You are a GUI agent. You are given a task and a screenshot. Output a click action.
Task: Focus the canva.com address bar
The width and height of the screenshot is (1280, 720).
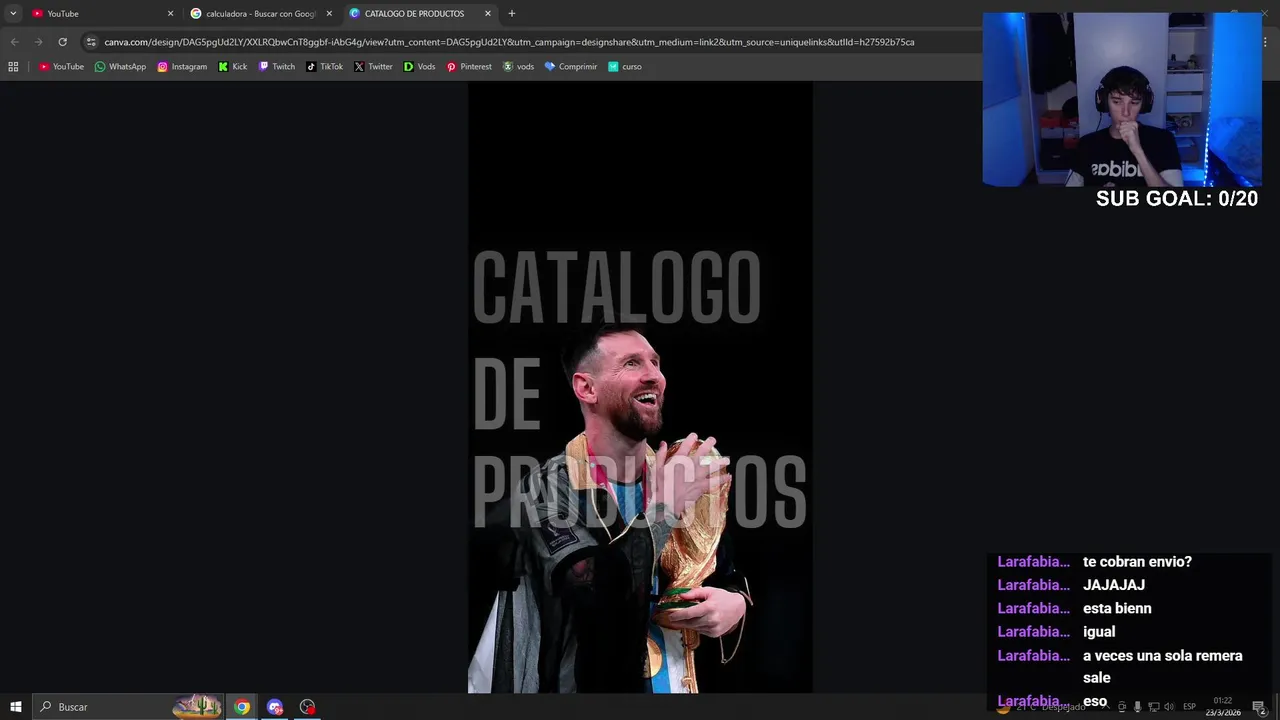509,42
